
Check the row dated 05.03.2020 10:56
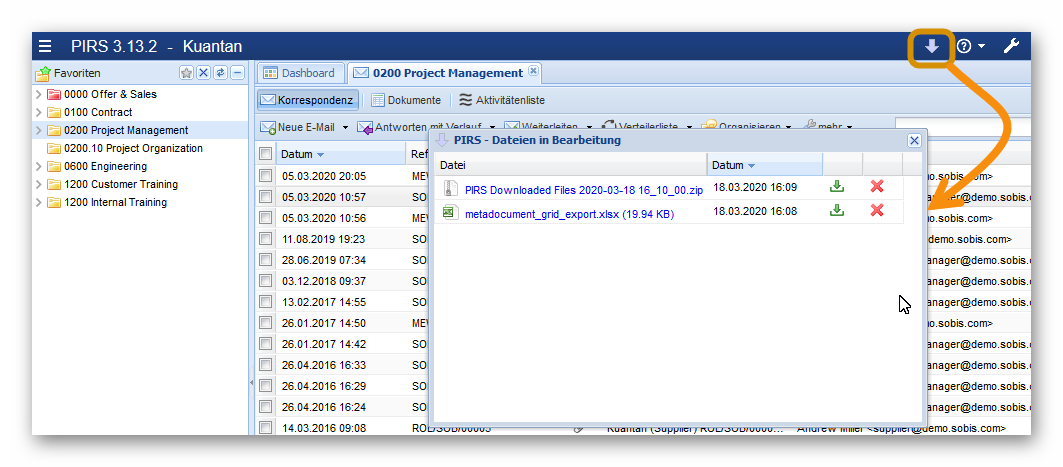point(266,218)
